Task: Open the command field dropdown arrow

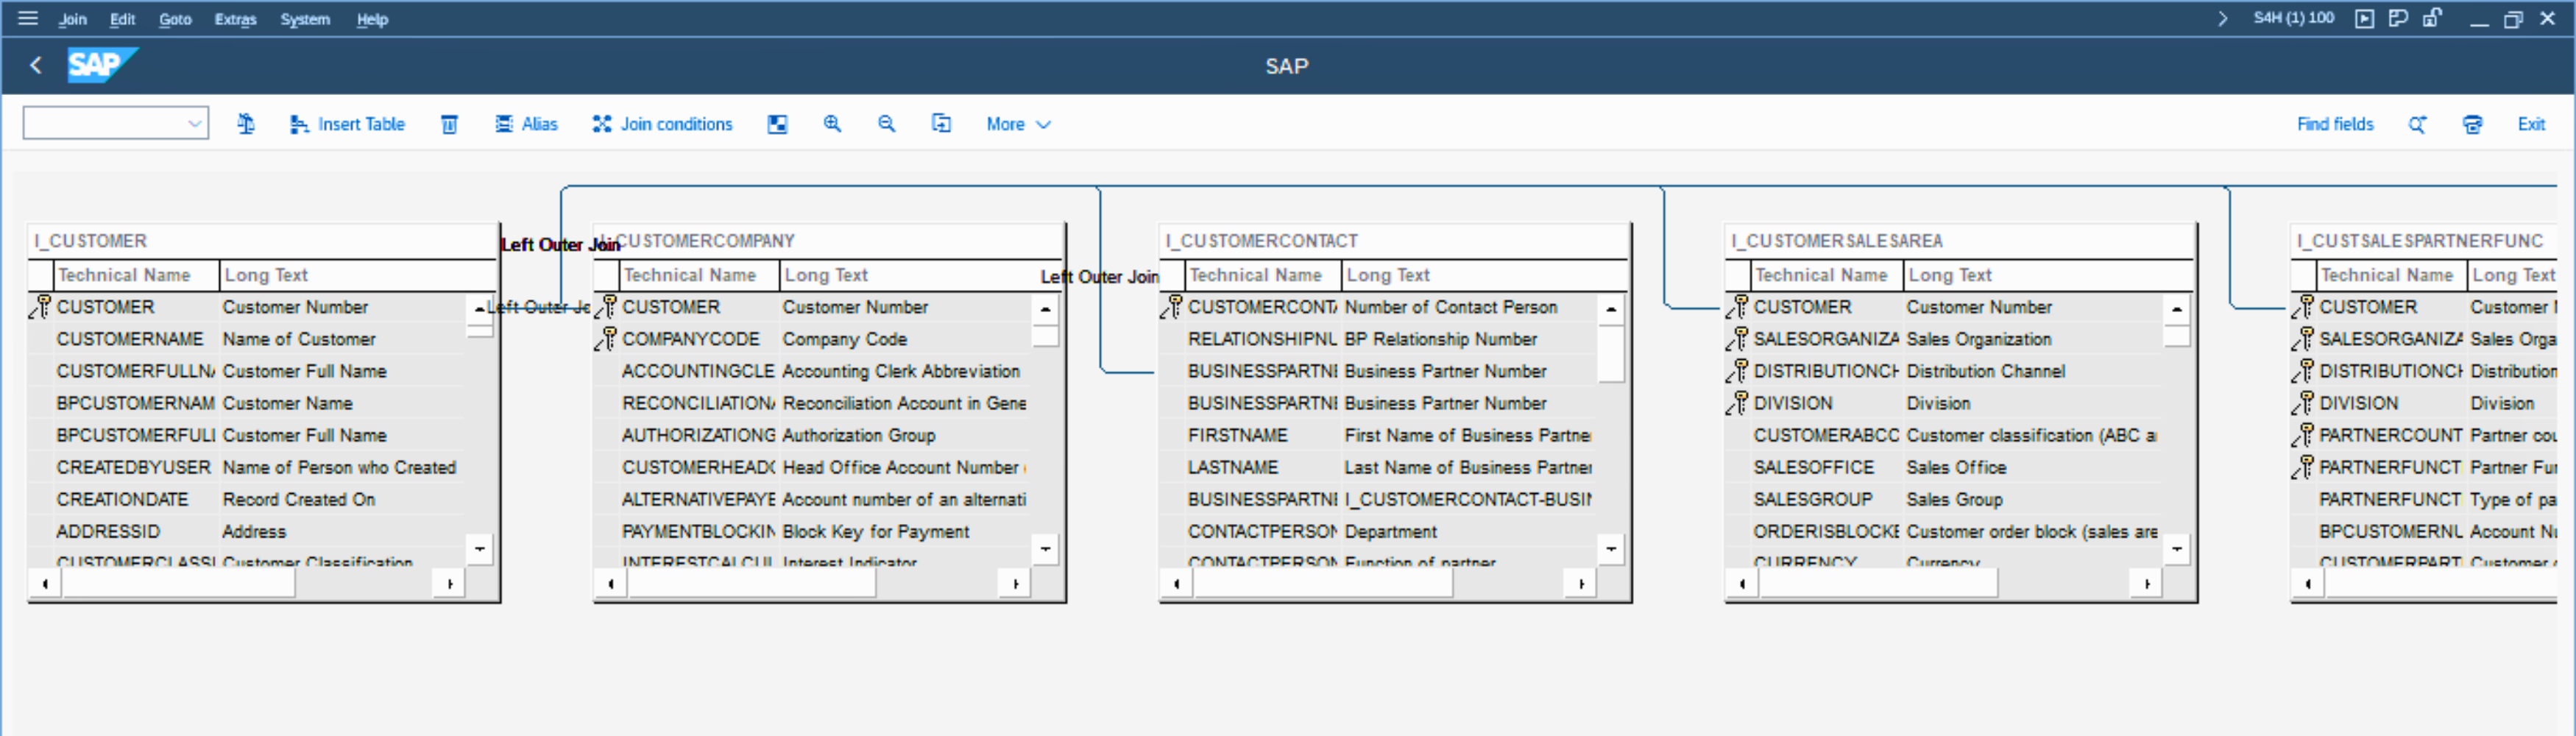Action: coord(195,124)
